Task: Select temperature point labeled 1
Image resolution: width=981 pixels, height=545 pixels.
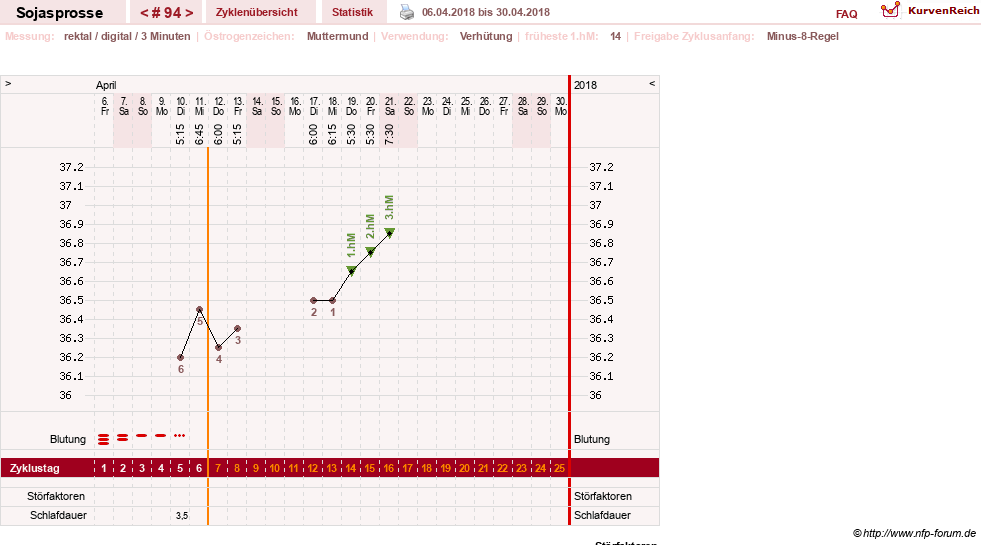Action: [332, 300]
